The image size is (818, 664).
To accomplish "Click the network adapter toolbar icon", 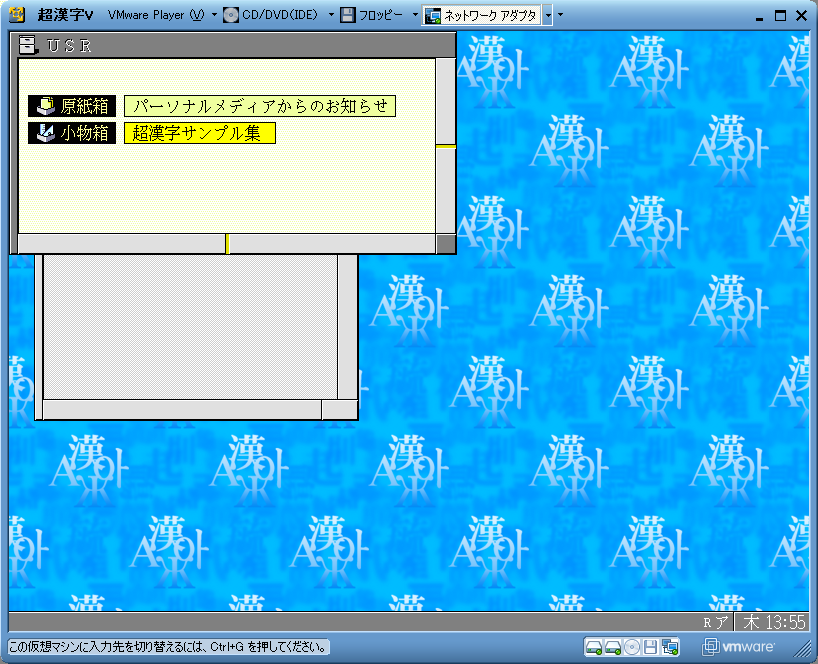I will pyautogui.click(x=433, y=15).
